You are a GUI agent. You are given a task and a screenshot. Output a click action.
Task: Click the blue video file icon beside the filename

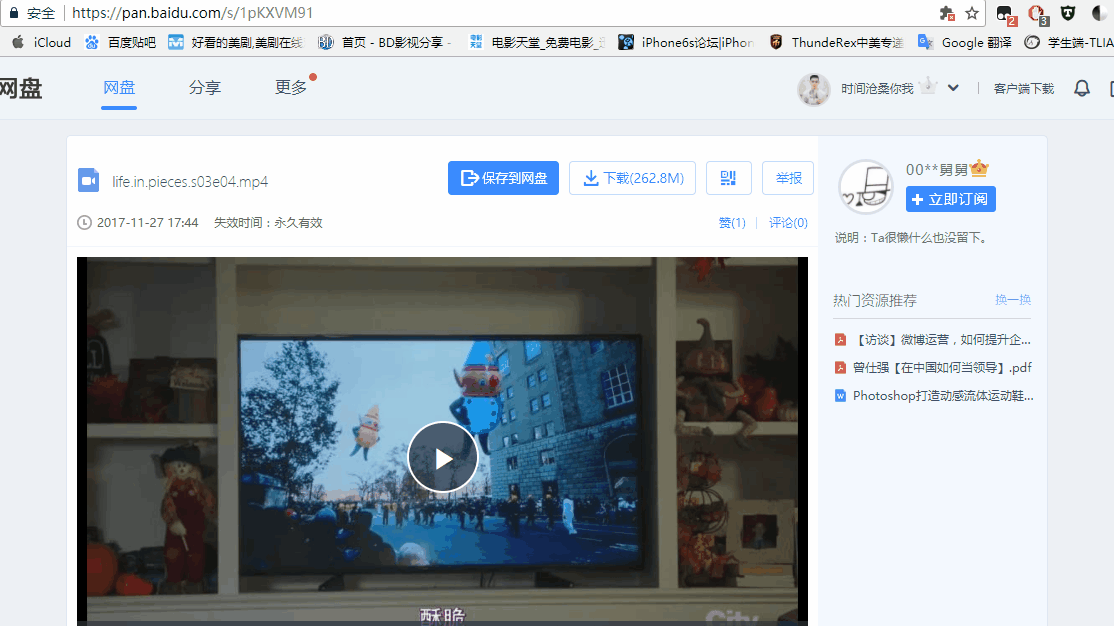pos(88,181)
